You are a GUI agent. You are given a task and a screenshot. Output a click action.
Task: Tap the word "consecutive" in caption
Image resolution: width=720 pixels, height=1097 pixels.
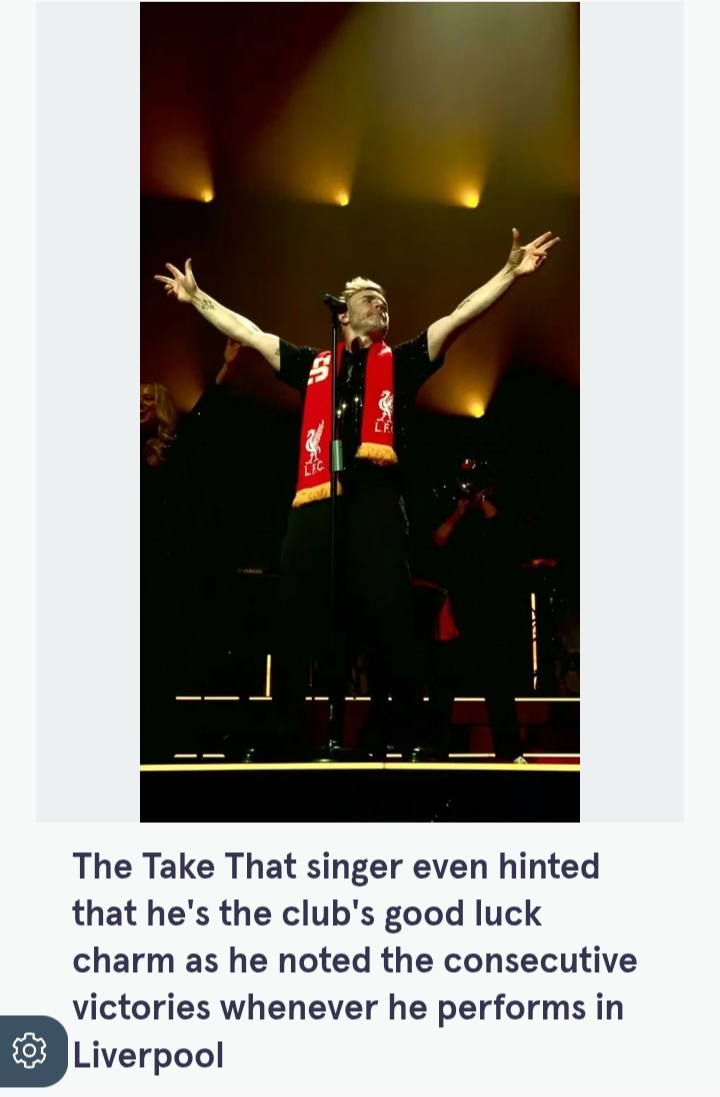pyautogui.click(x=540, y=961)
